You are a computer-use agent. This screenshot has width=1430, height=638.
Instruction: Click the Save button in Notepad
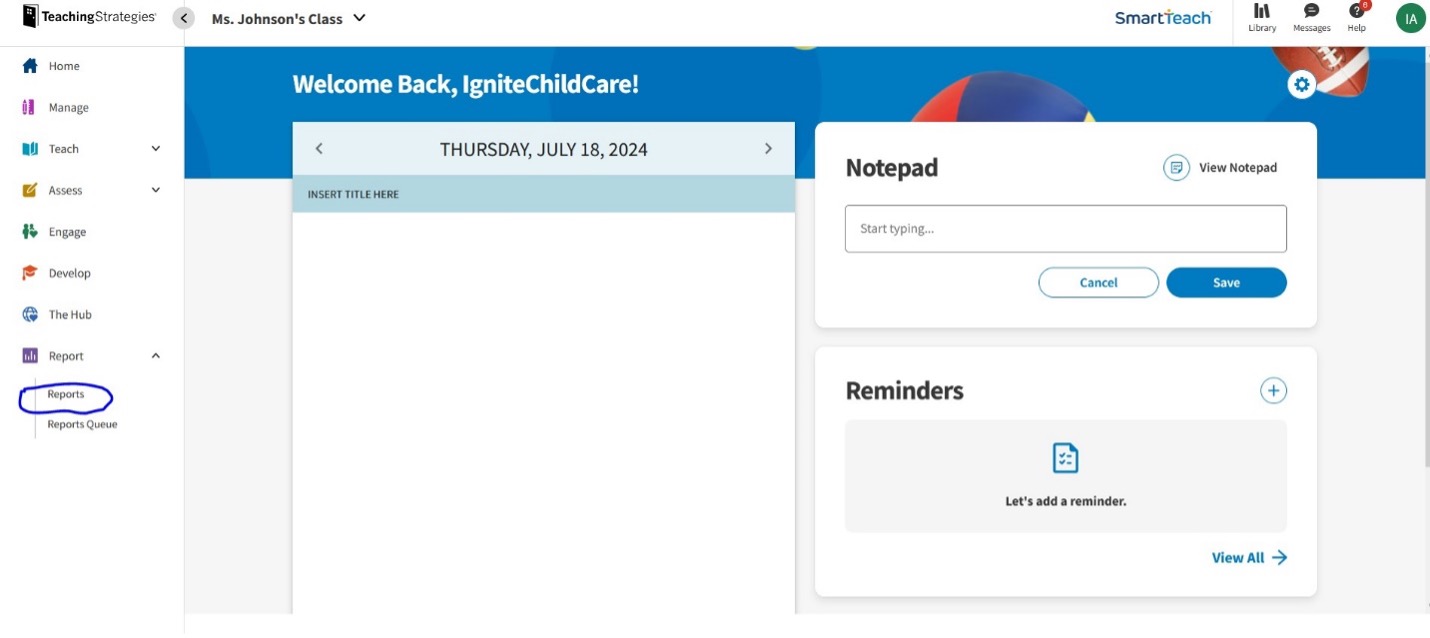1226,283
